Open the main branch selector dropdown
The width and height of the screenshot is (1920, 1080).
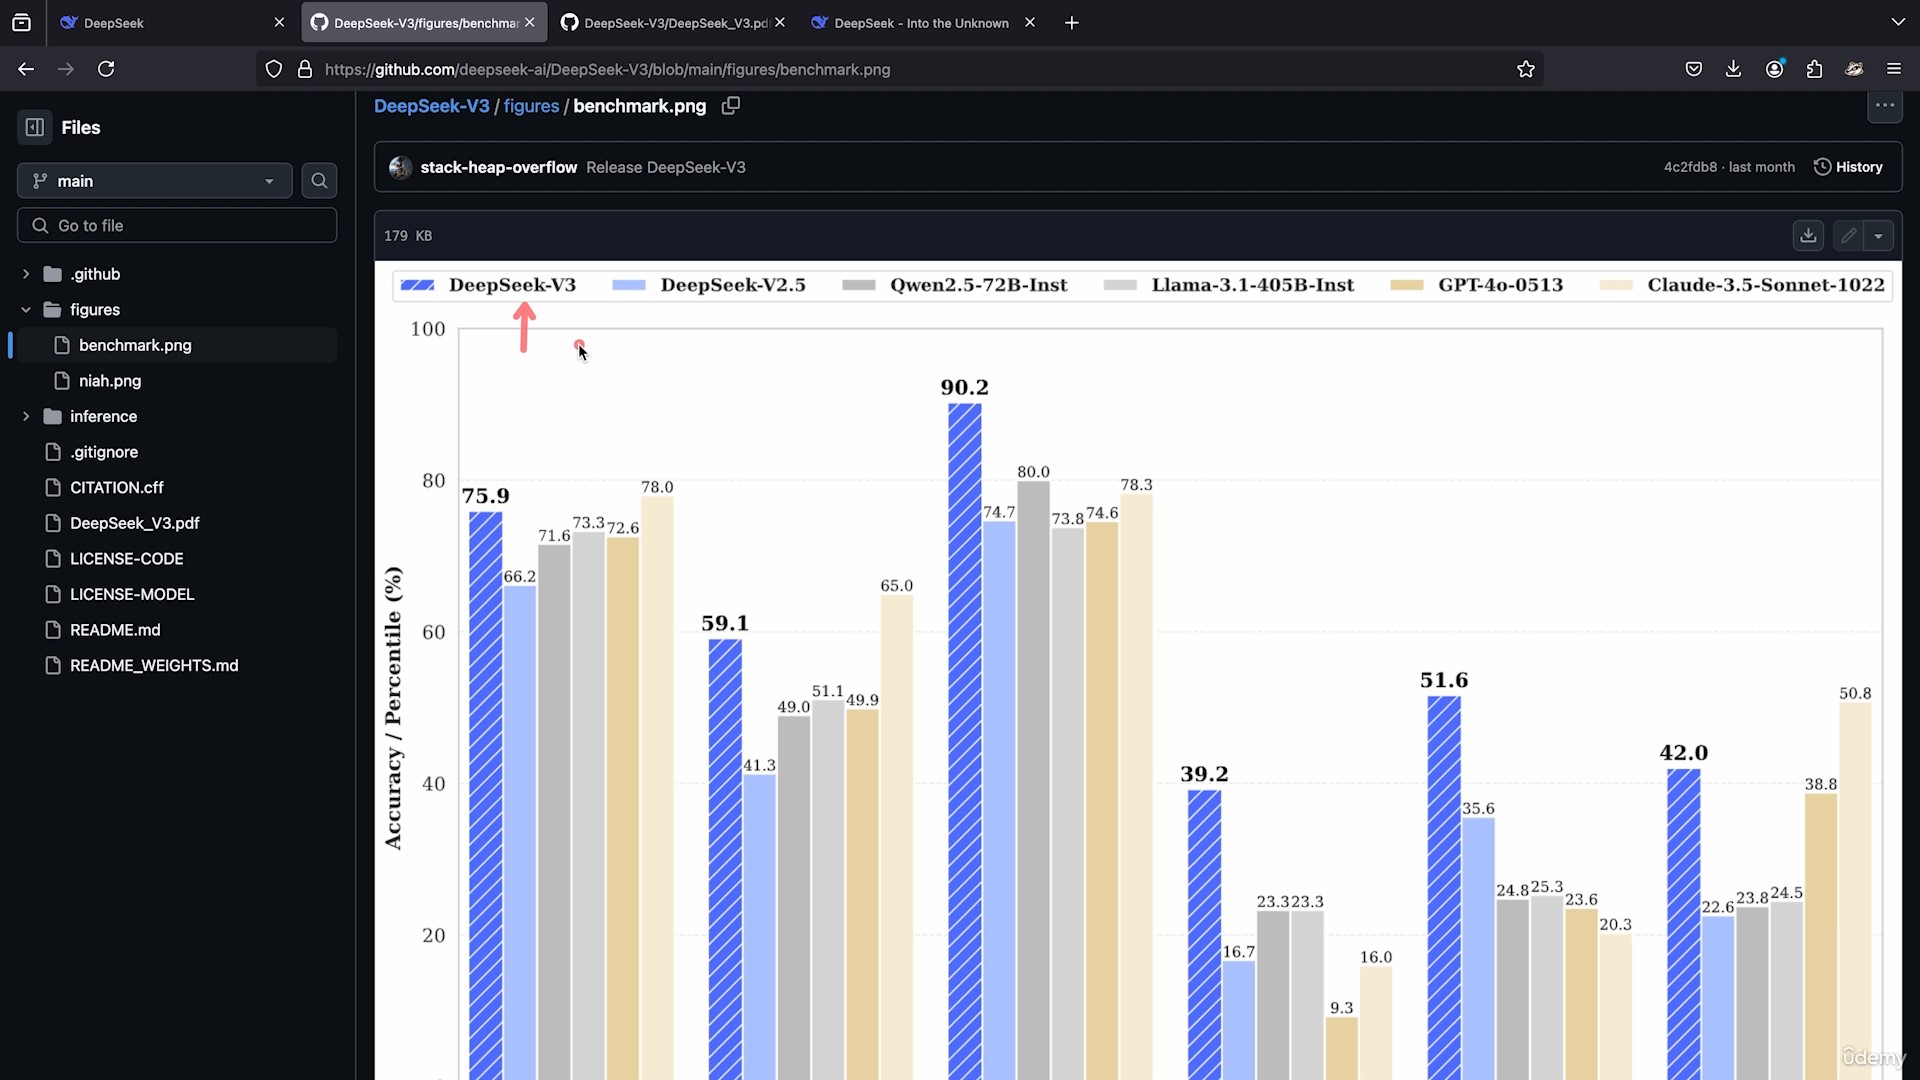point(154,181)
